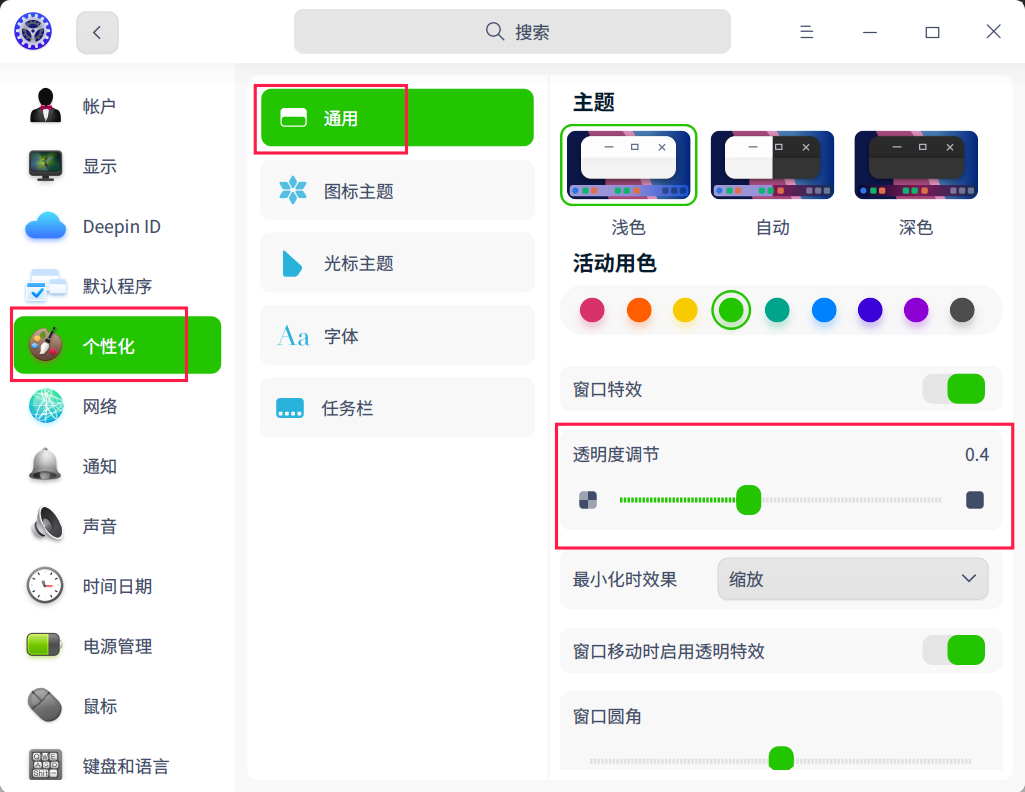
Task: Click the Icon Theme snowflake icon
Action: [x=293, y=190]
